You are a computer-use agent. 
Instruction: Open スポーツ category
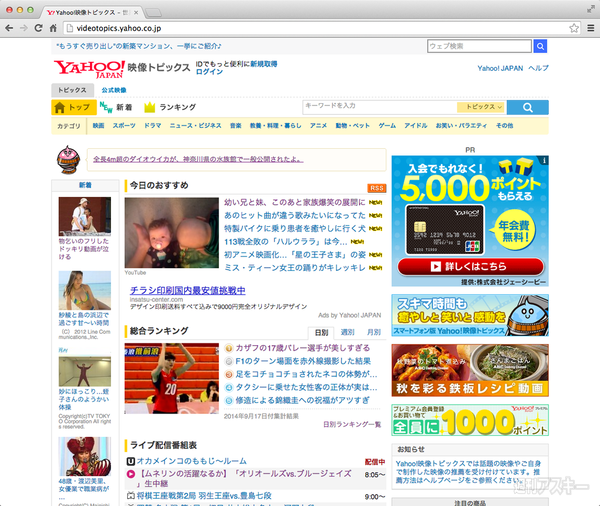[x=124, y=126]
